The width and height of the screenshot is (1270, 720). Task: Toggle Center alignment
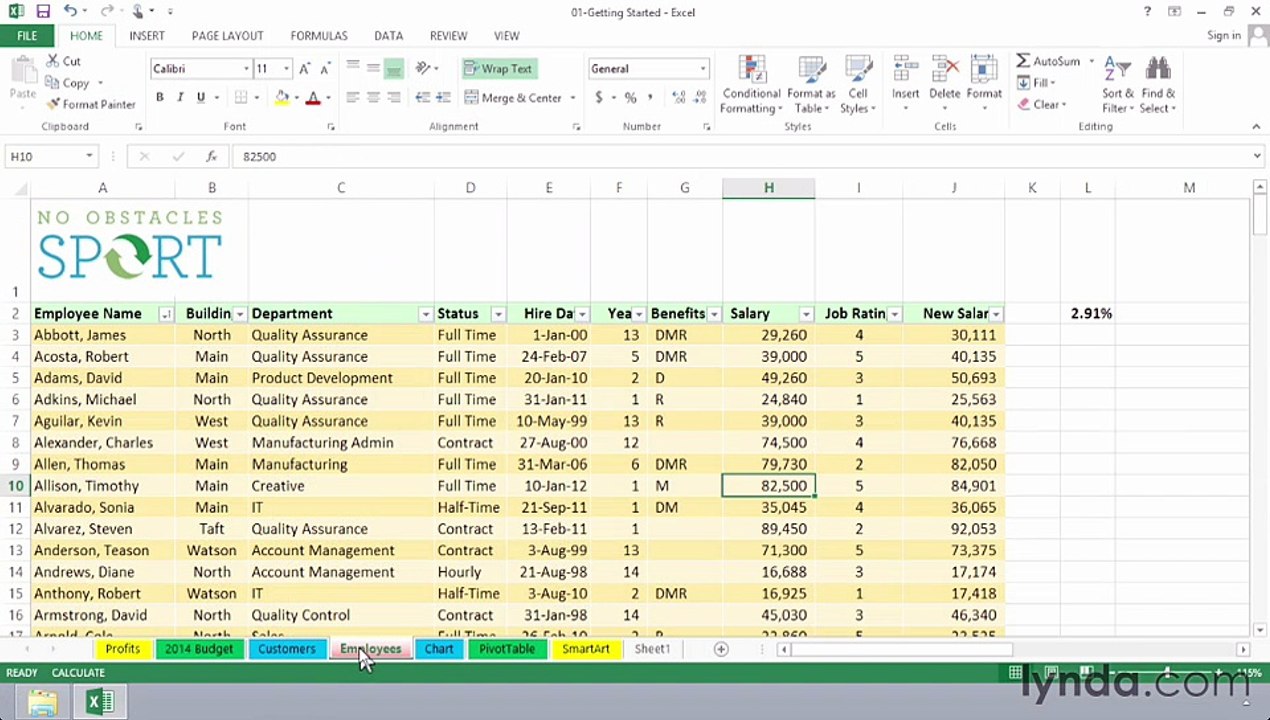coord(373,98)
